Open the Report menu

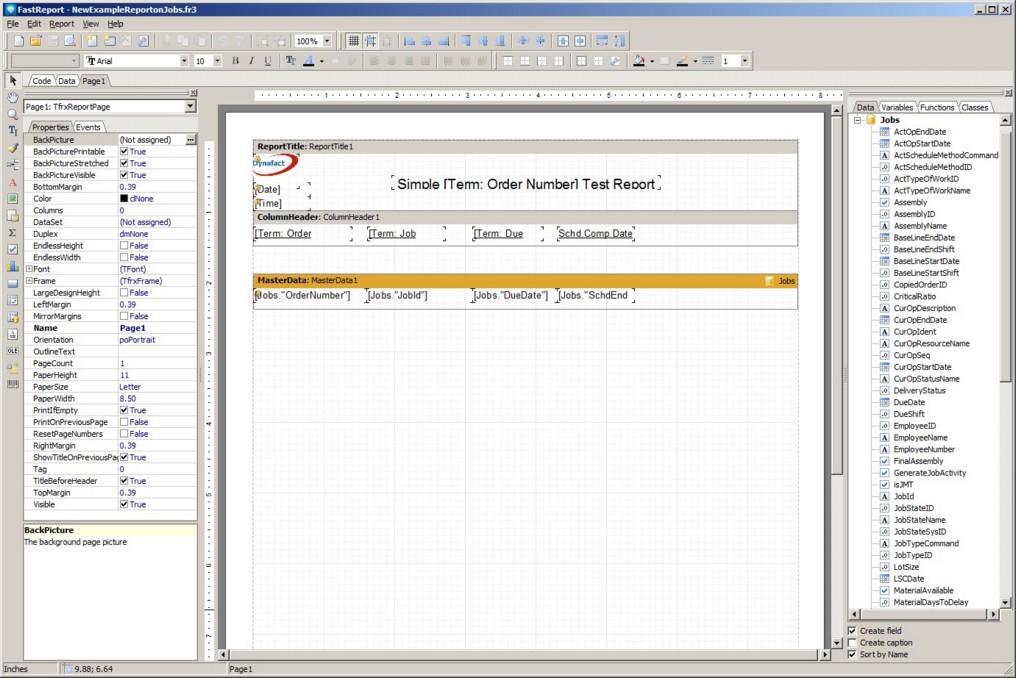(62, 23)
